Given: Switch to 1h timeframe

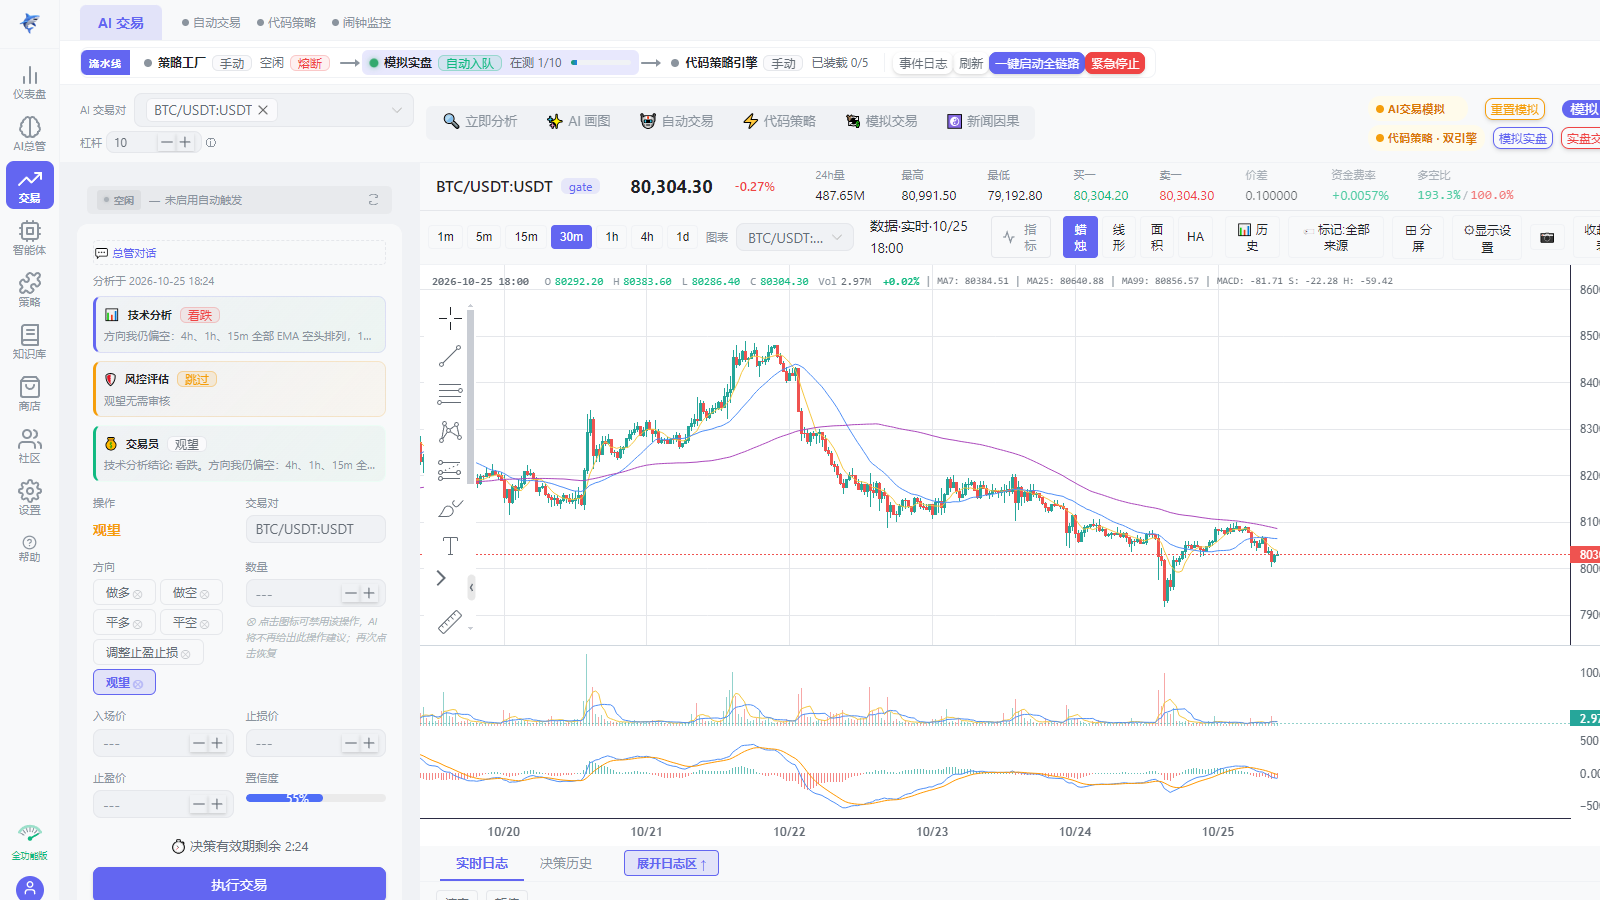Looking at the screenshot, I should point(612,237).
